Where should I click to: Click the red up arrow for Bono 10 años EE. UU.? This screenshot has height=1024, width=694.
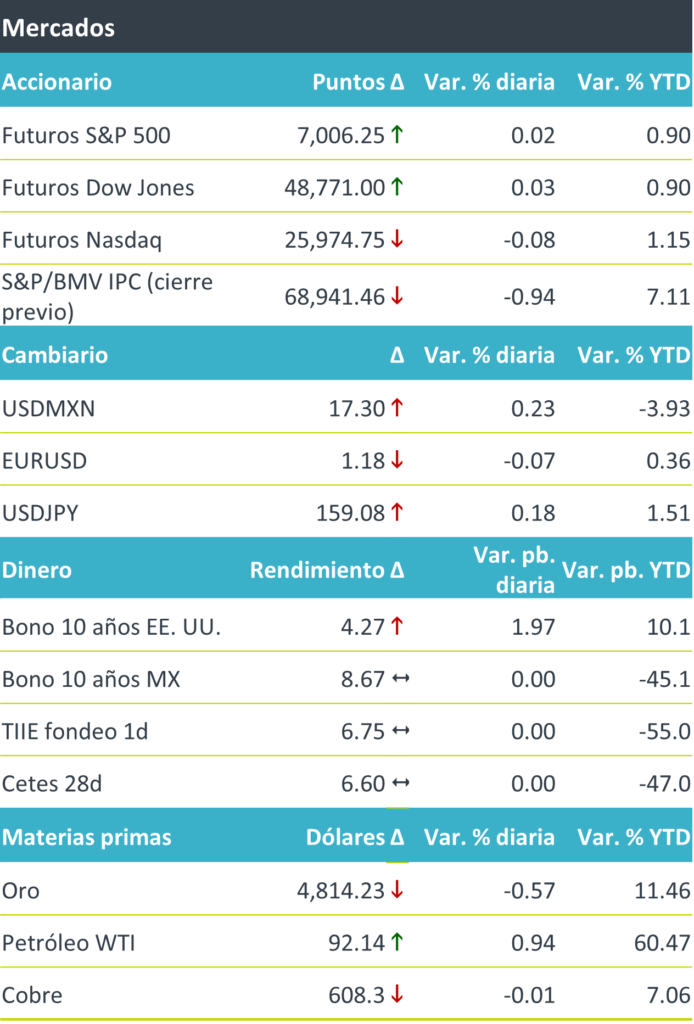397,627
